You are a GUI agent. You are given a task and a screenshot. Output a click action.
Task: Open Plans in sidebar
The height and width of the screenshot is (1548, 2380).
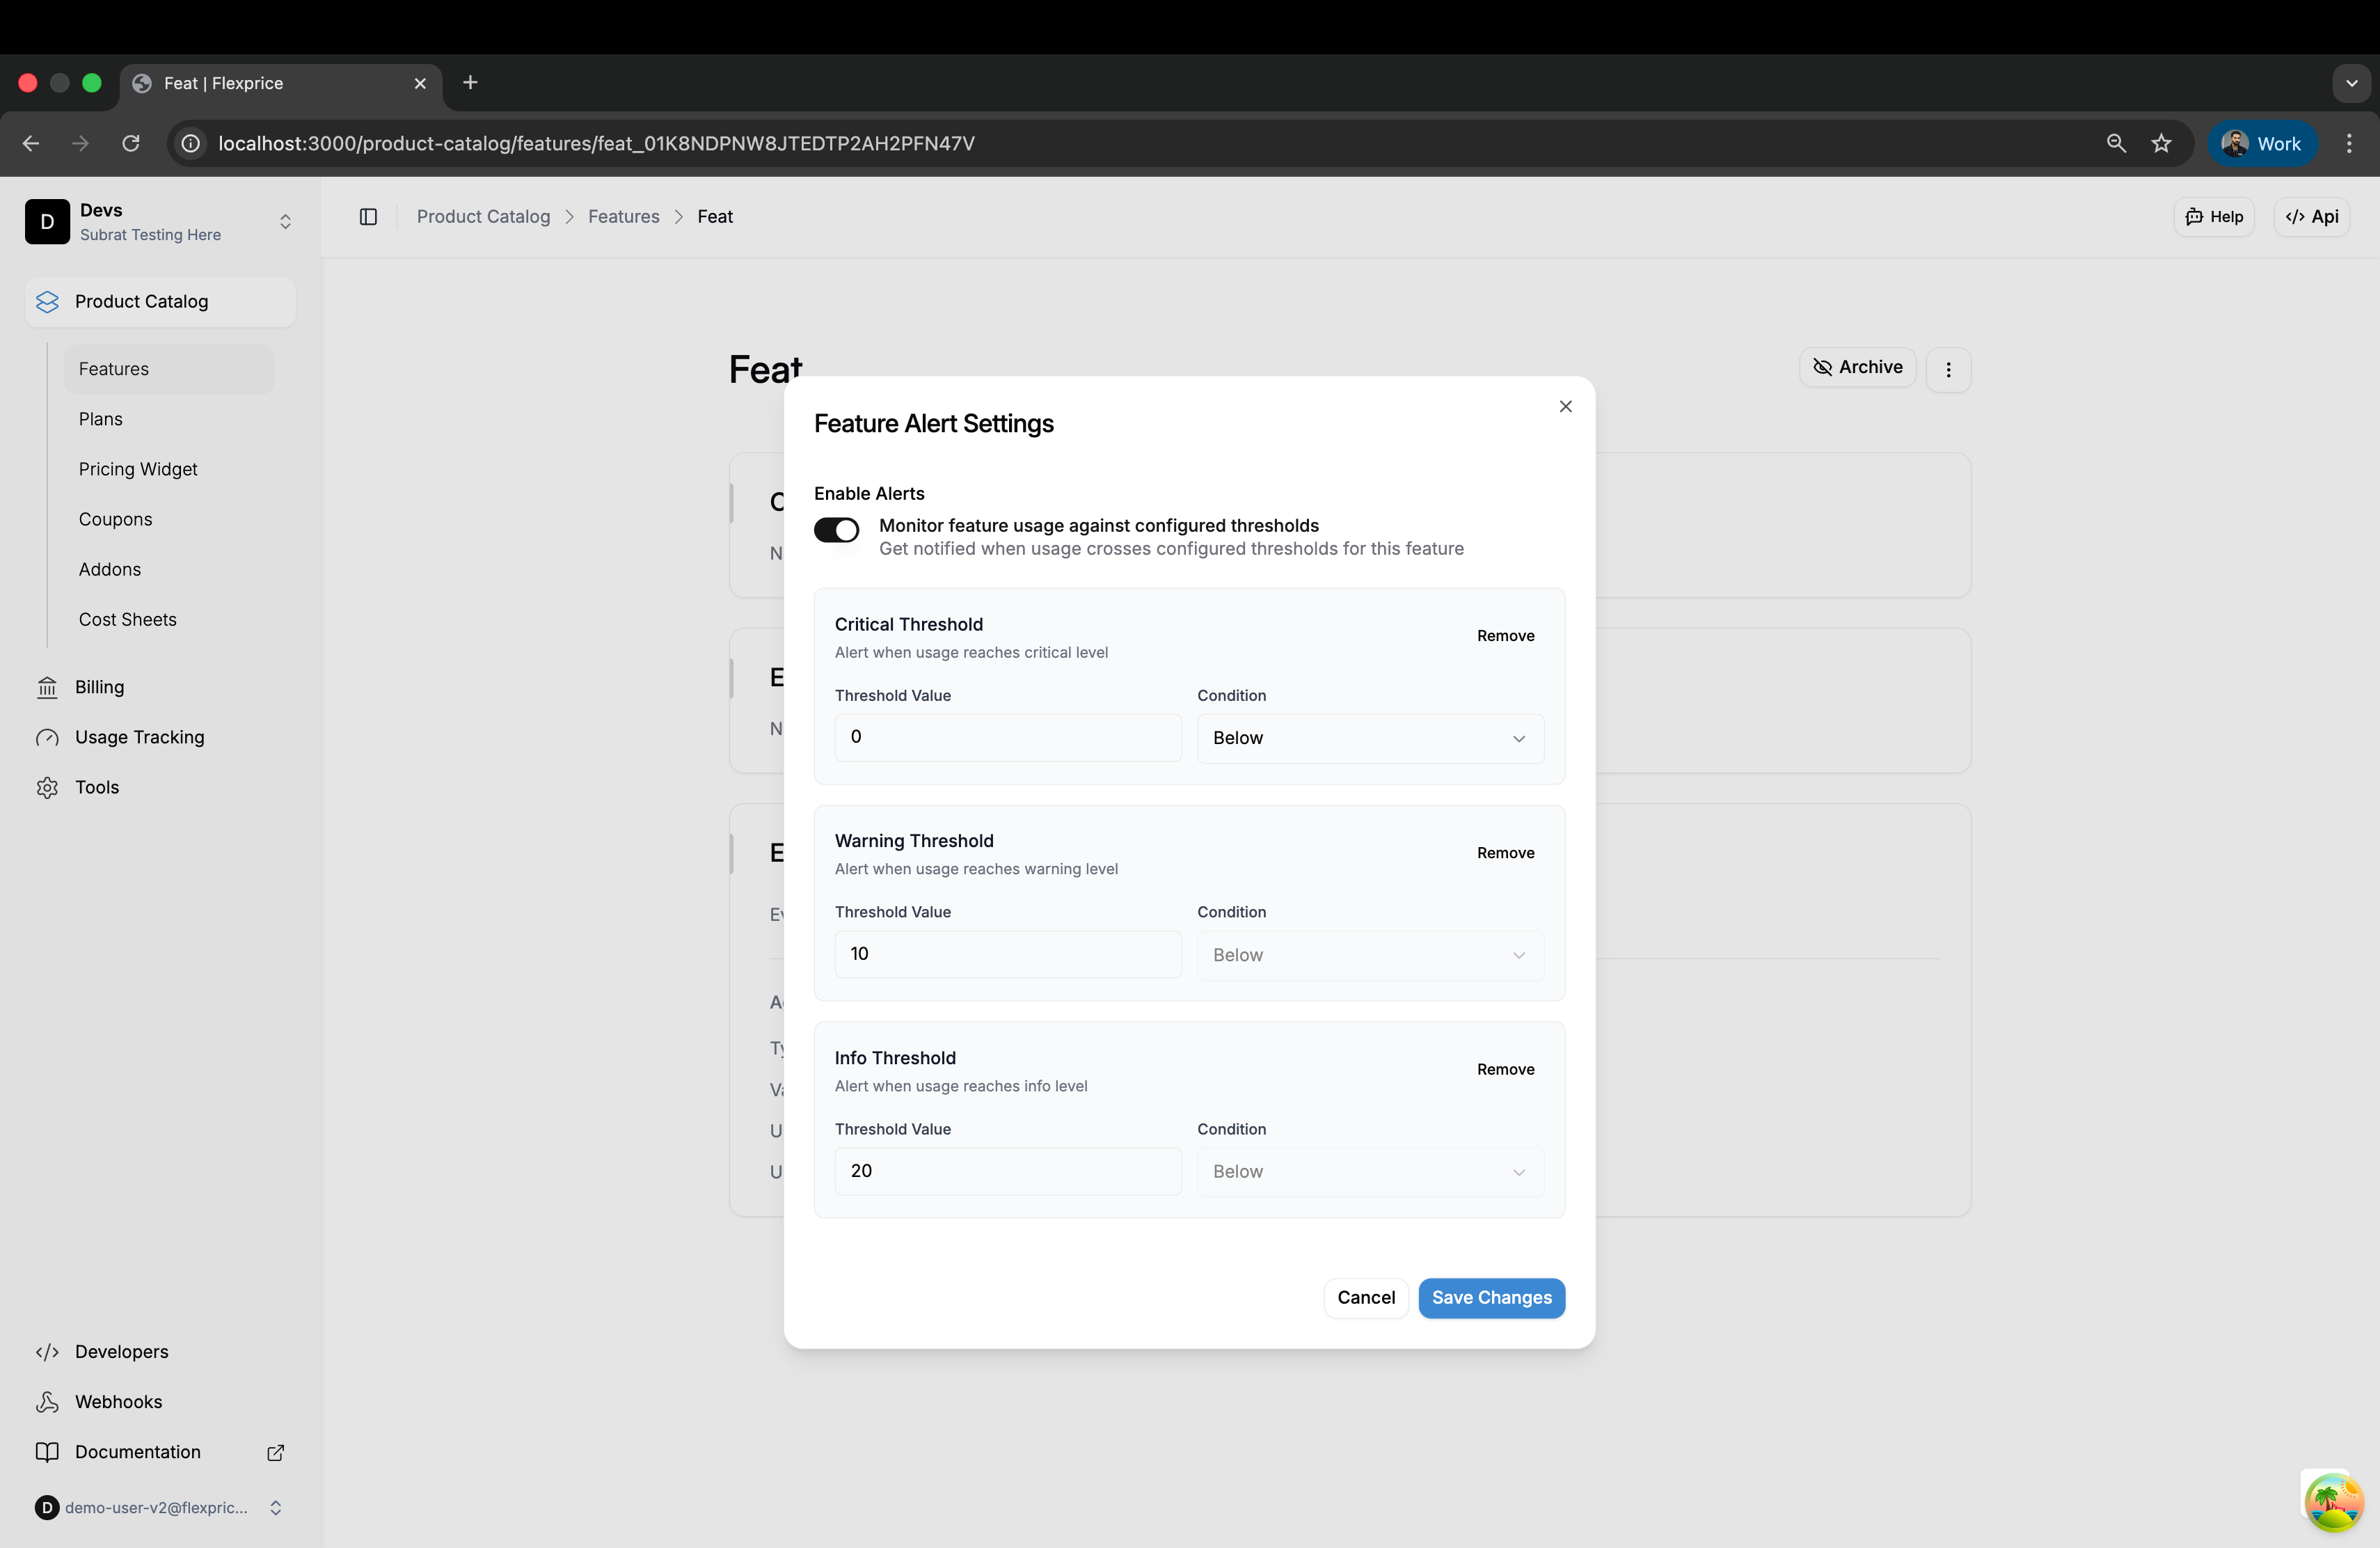168,419
